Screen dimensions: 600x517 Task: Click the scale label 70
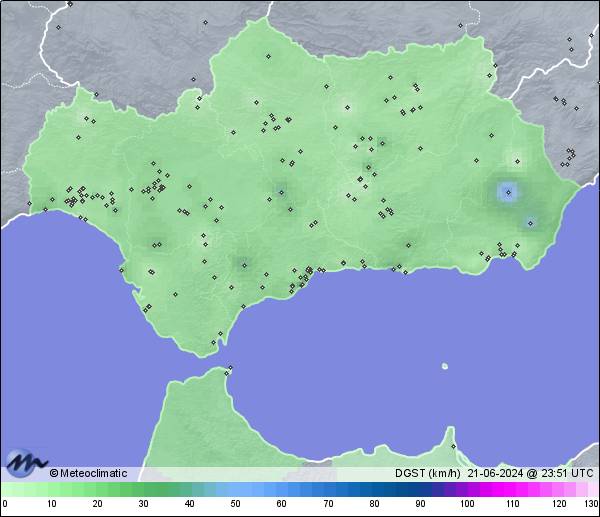328,504
